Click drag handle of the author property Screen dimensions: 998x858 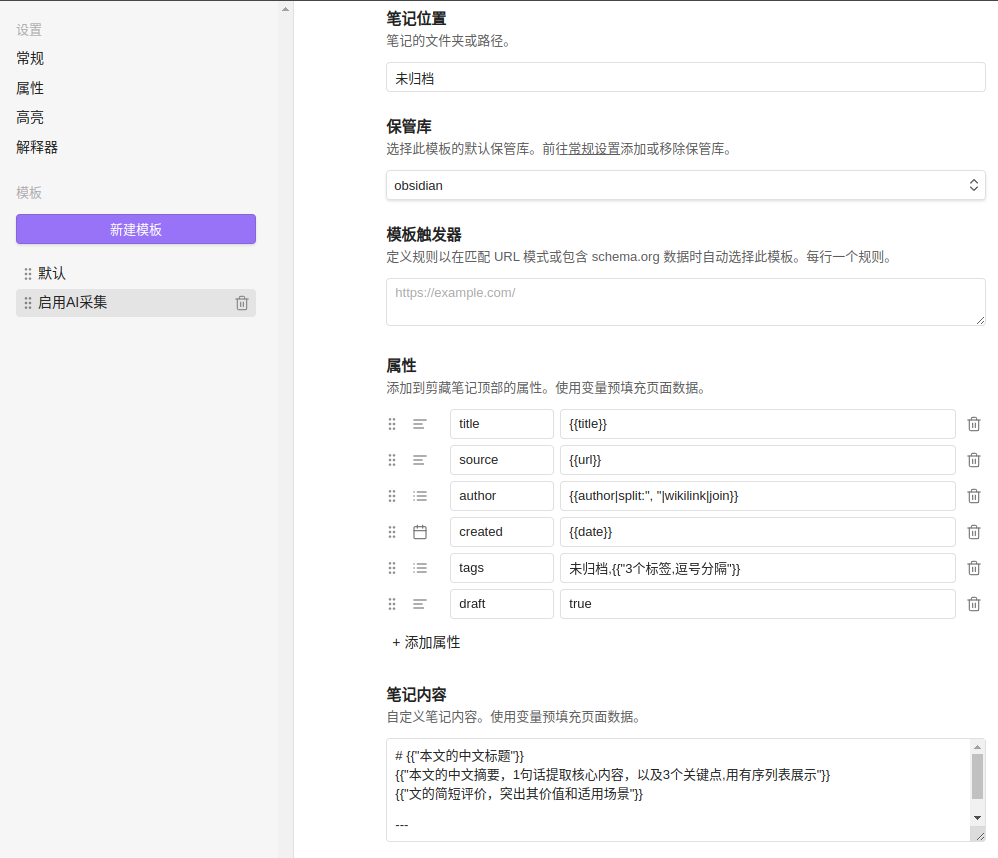[392, 496]
